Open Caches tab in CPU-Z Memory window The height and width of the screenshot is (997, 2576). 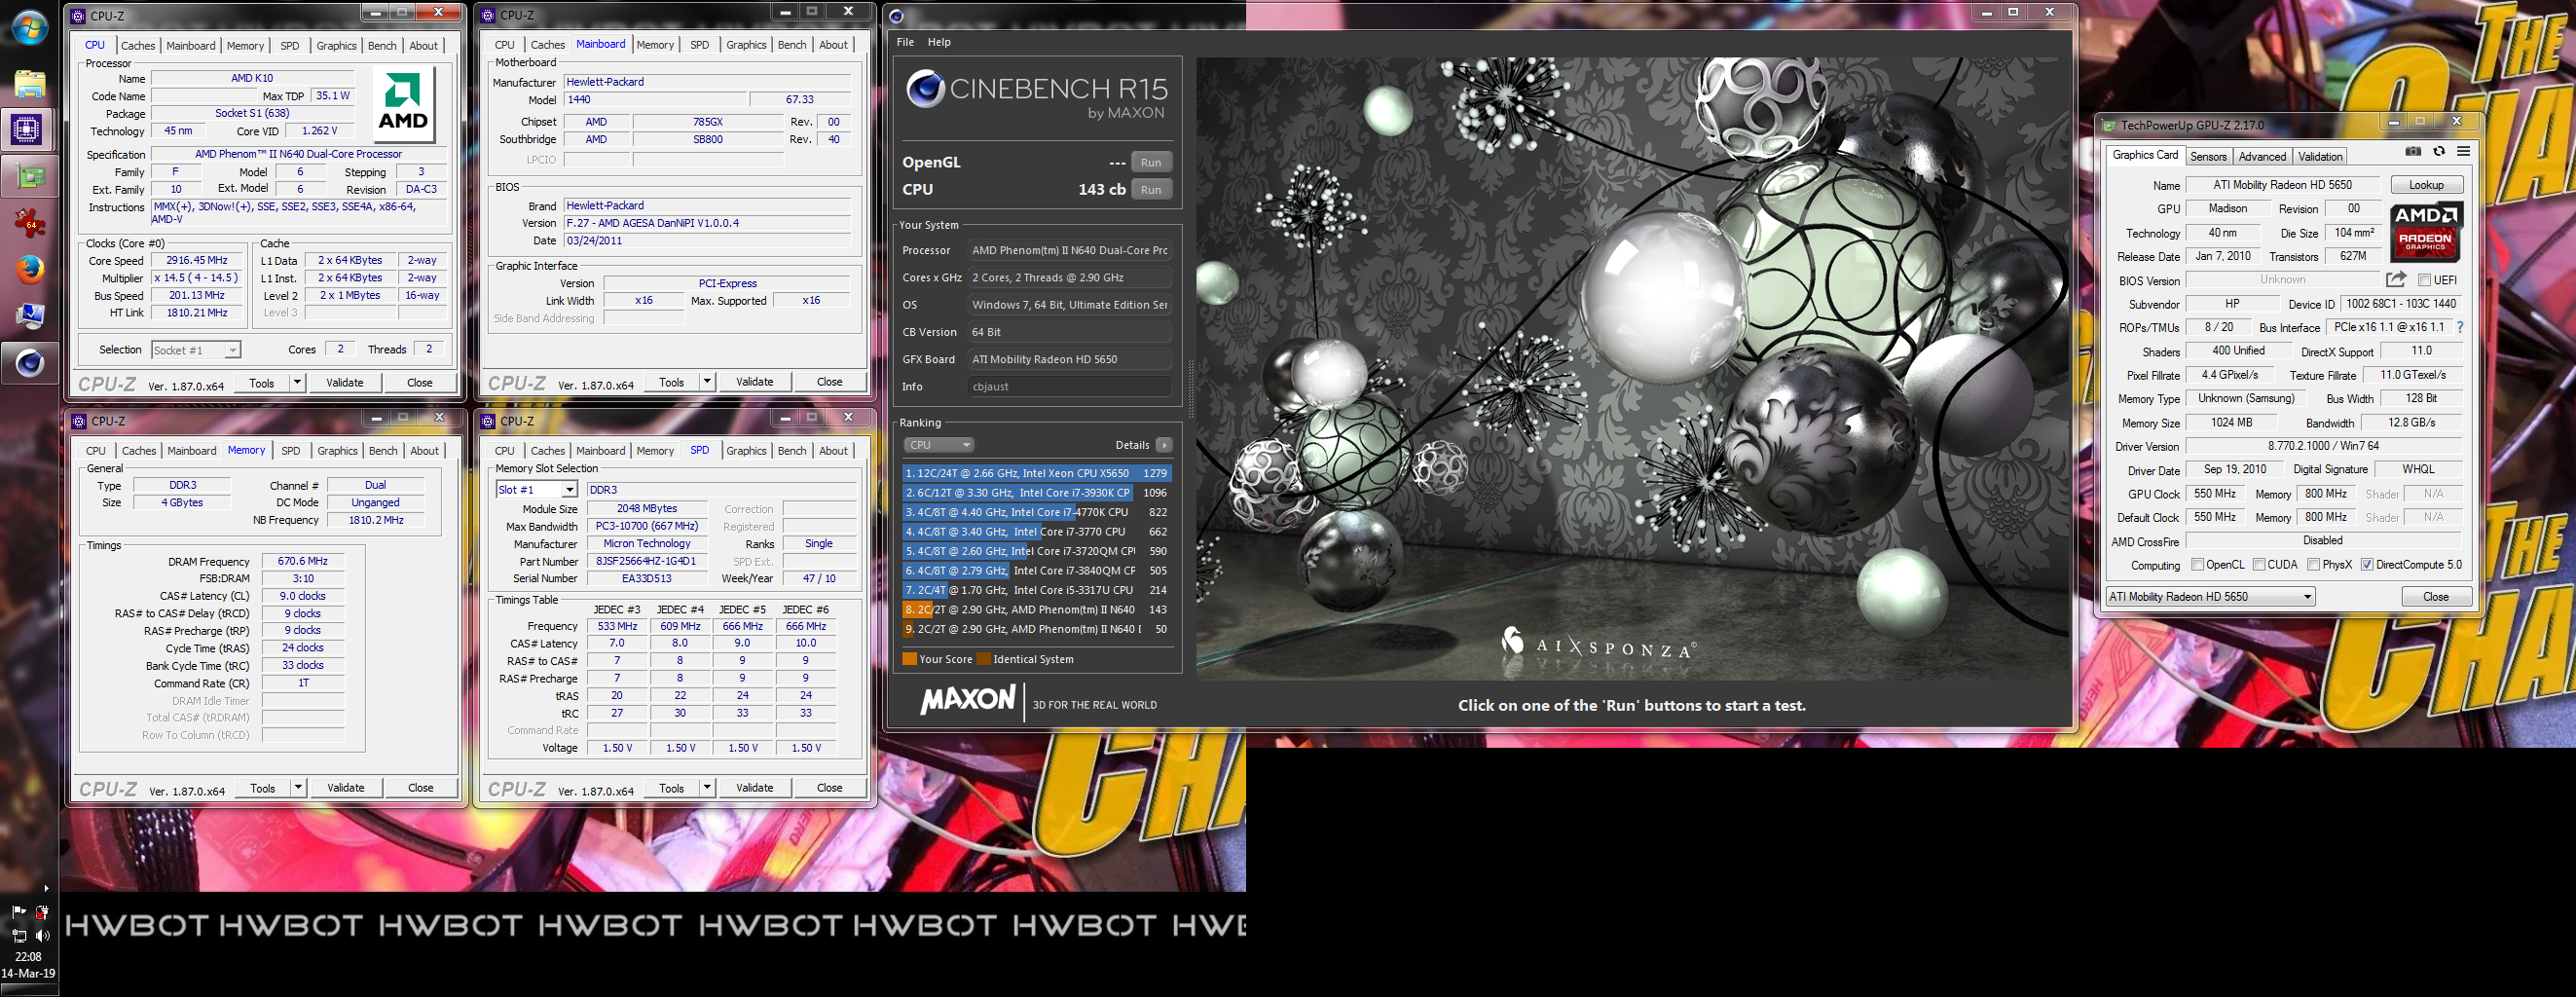(x=139, y=451)
